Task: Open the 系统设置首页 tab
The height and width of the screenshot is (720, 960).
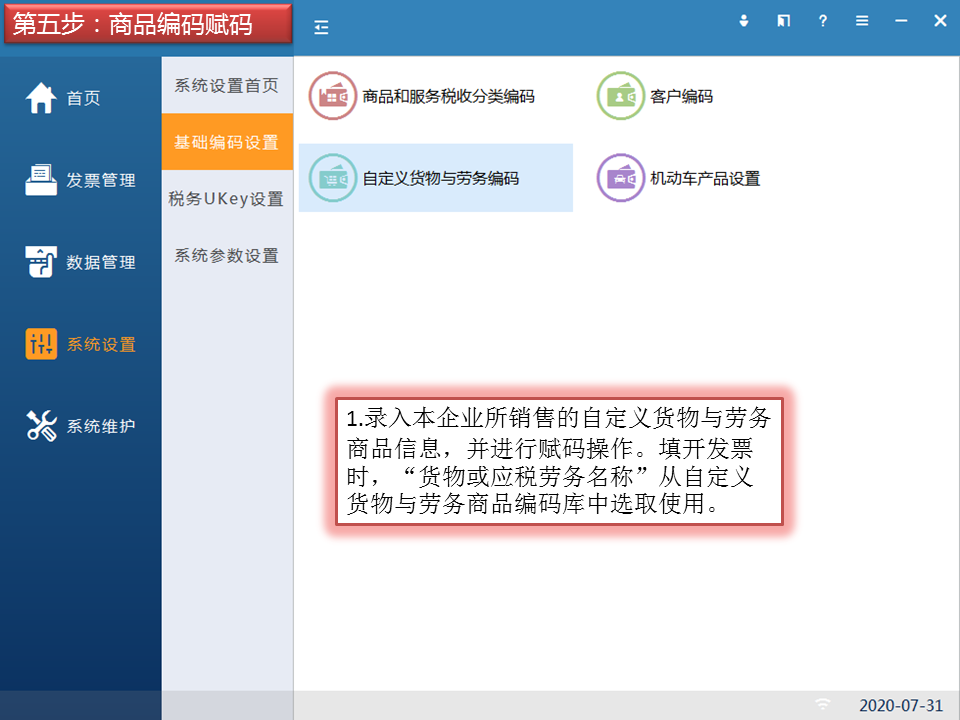Action: click(227, 85)
